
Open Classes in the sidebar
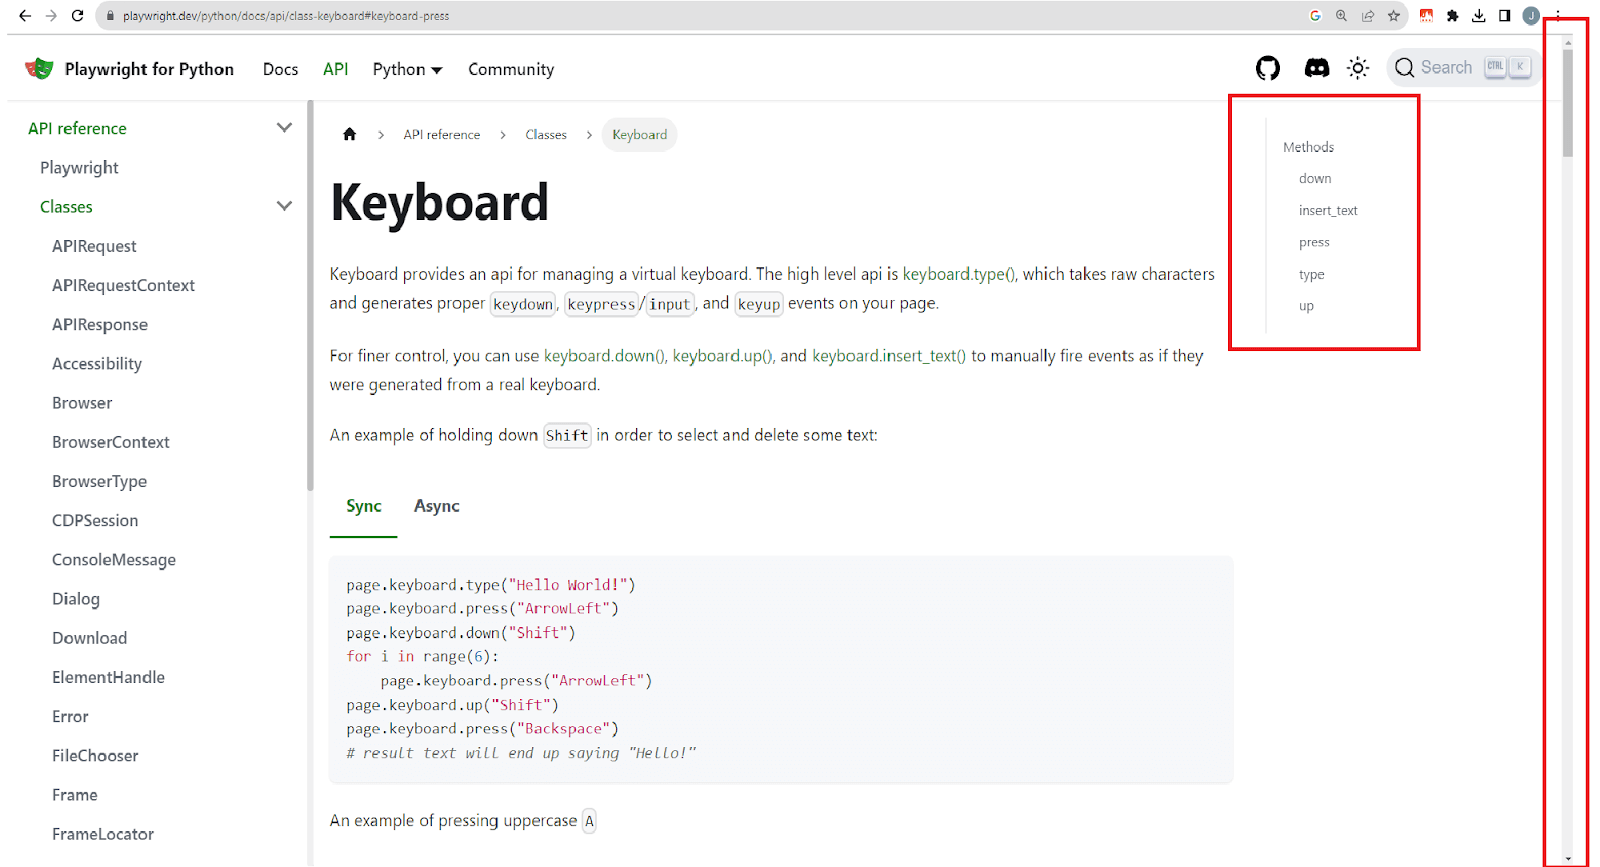(x=66, y=207)
